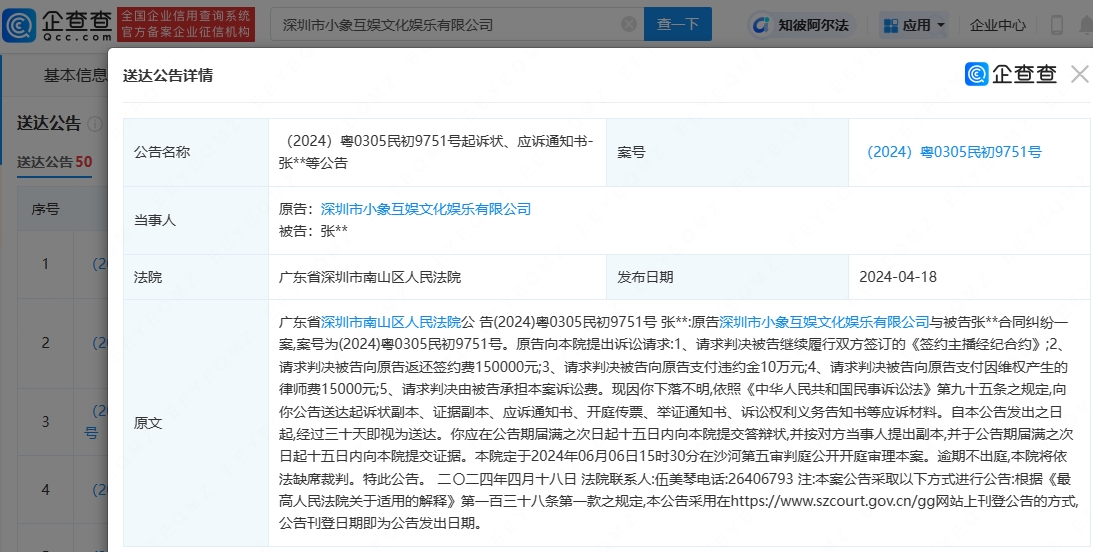The height and width of the screenshot is (552, 1093).
Task: Click the 送达公告详情 dialog title
Action: point(168,75)
